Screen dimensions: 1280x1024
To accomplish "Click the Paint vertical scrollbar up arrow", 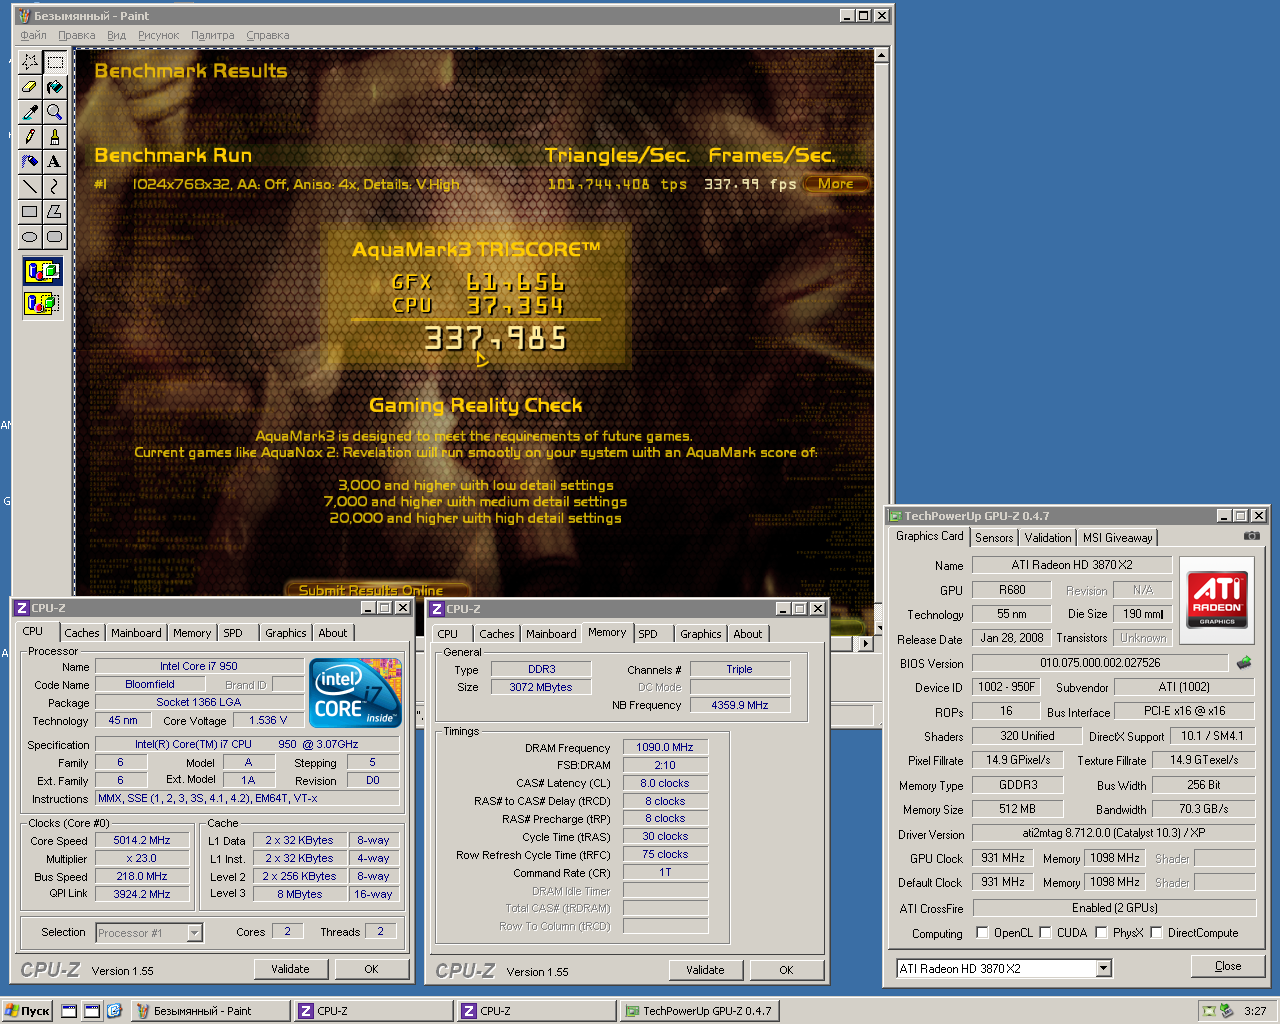I will pos(881,55).
